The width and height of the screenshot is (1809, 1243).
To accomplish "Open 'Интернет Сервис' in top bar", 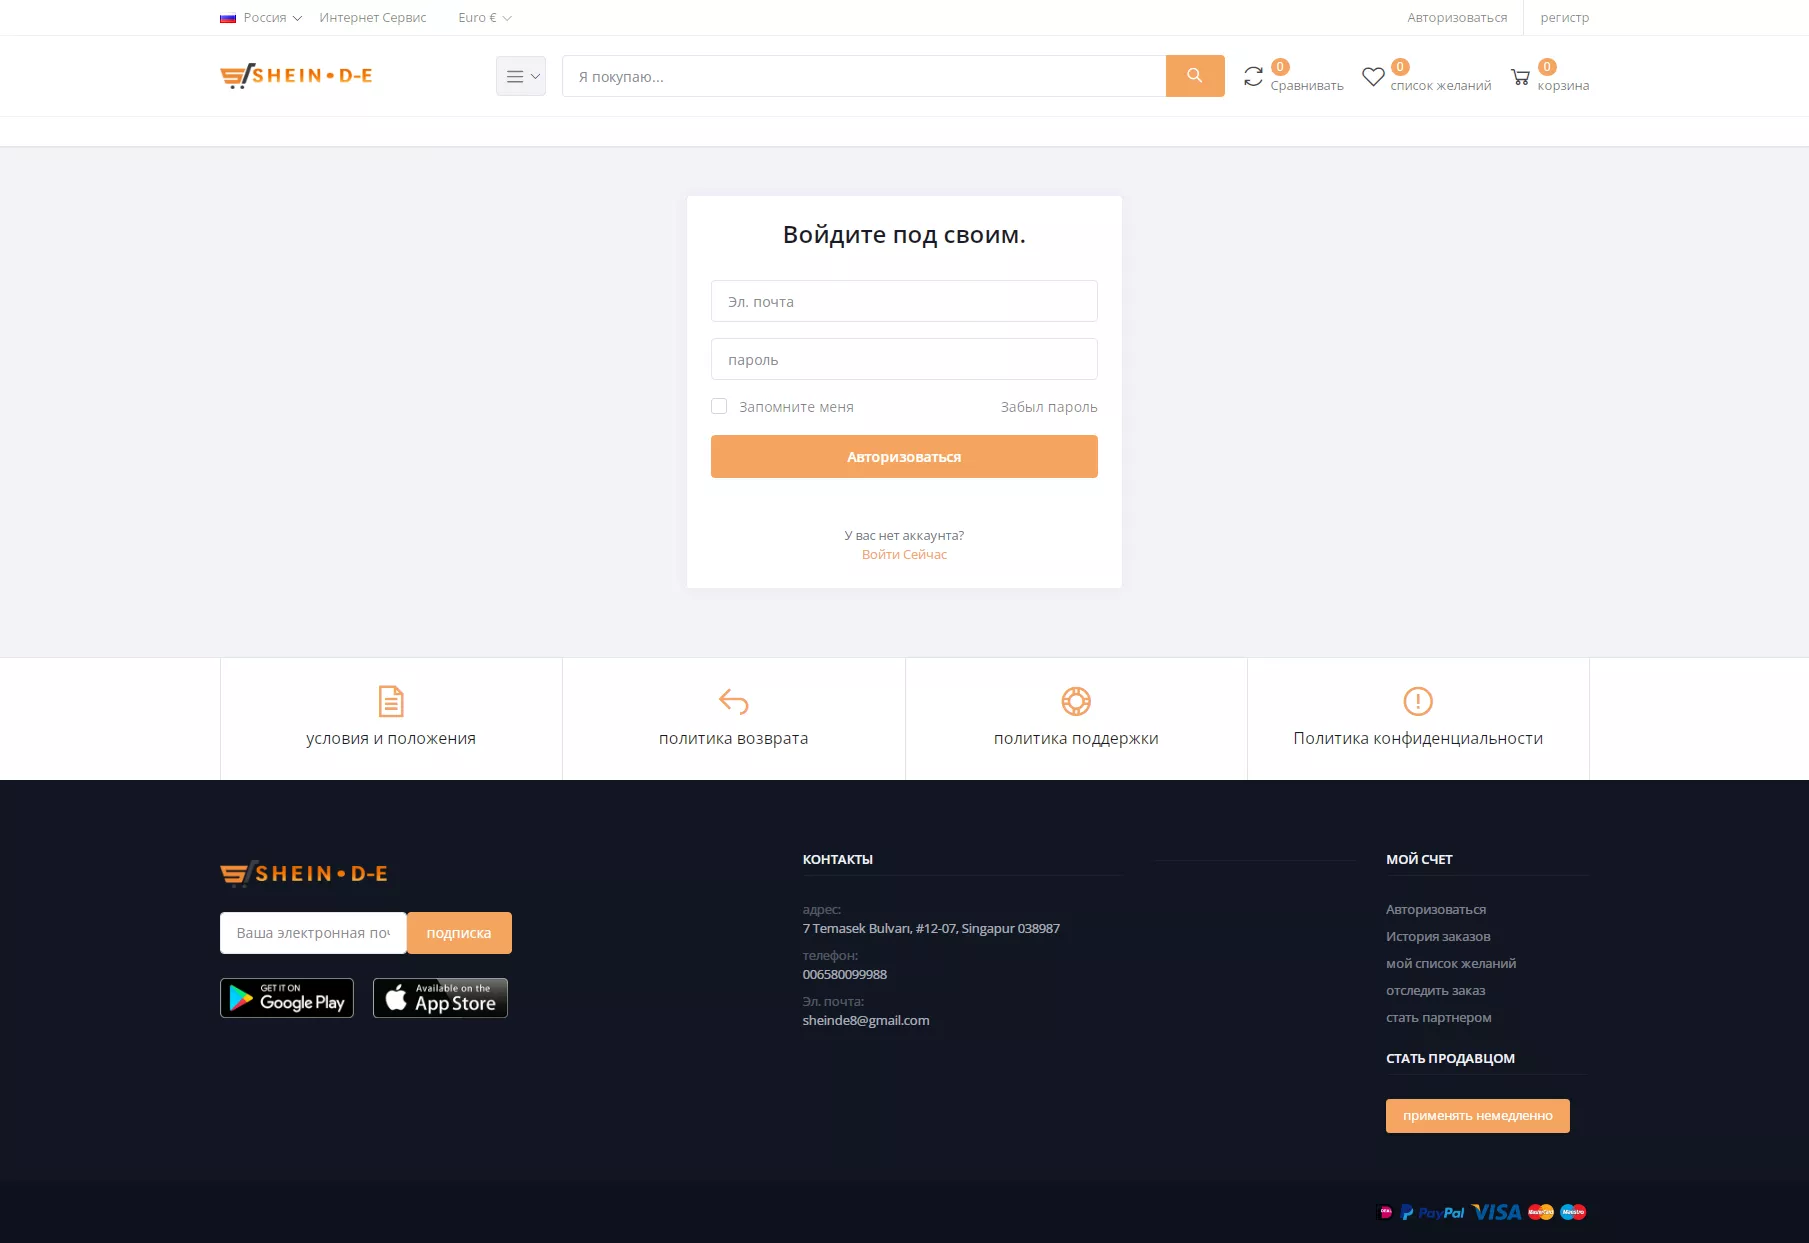I will tap(373, 18).
